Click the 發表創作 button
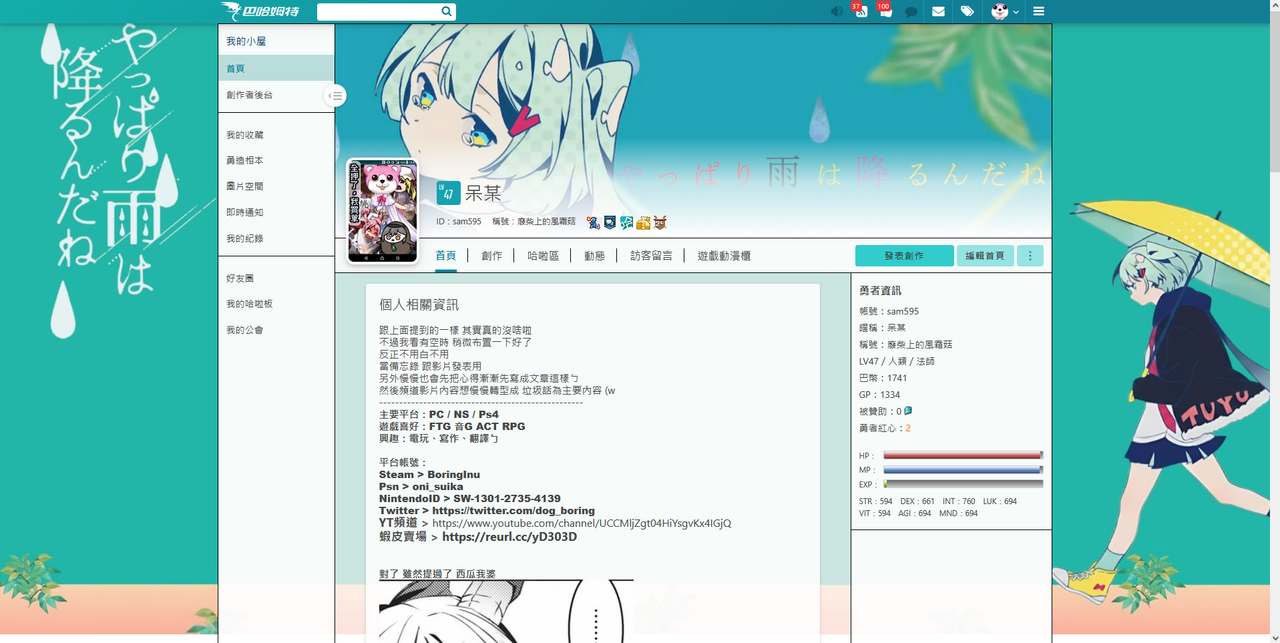 coord(904,256)
